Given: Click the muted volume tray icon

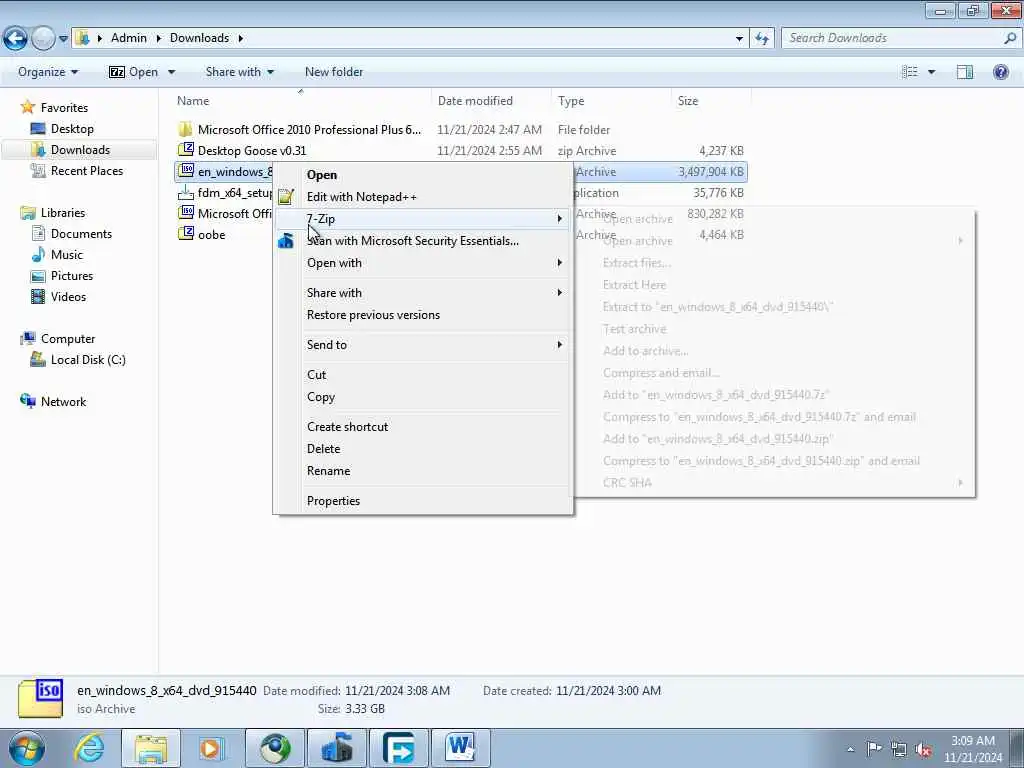Looking at the screenshot, I should (x=923, y=750).
